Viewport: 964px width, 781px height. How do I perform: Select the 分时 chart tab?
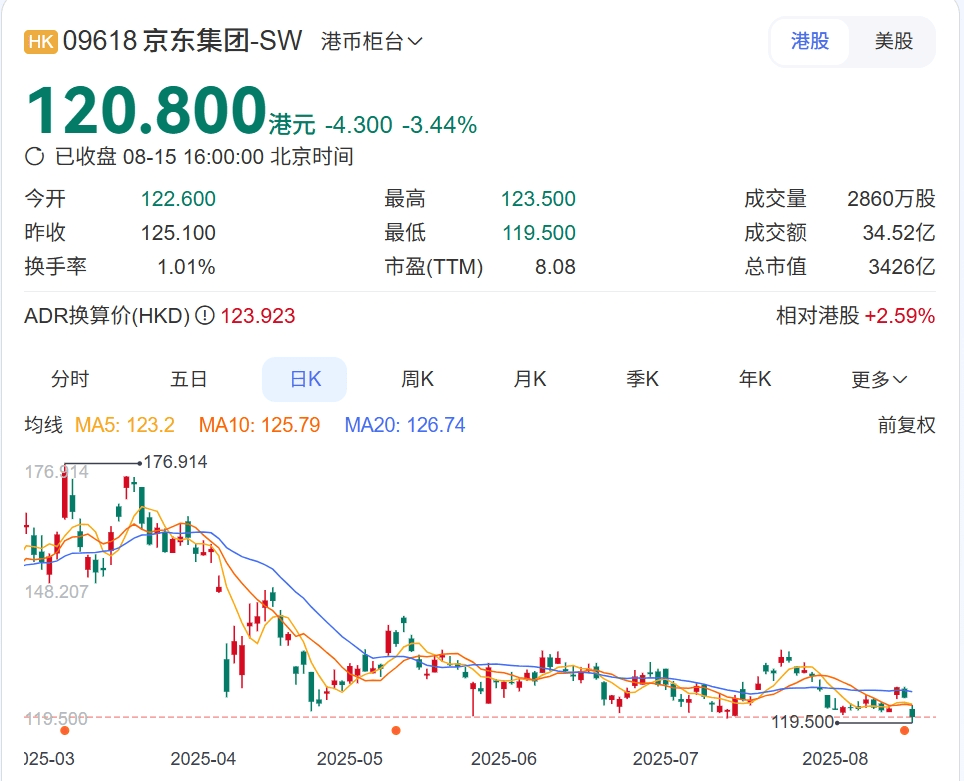pyautogui.click(x=70, y=379)
